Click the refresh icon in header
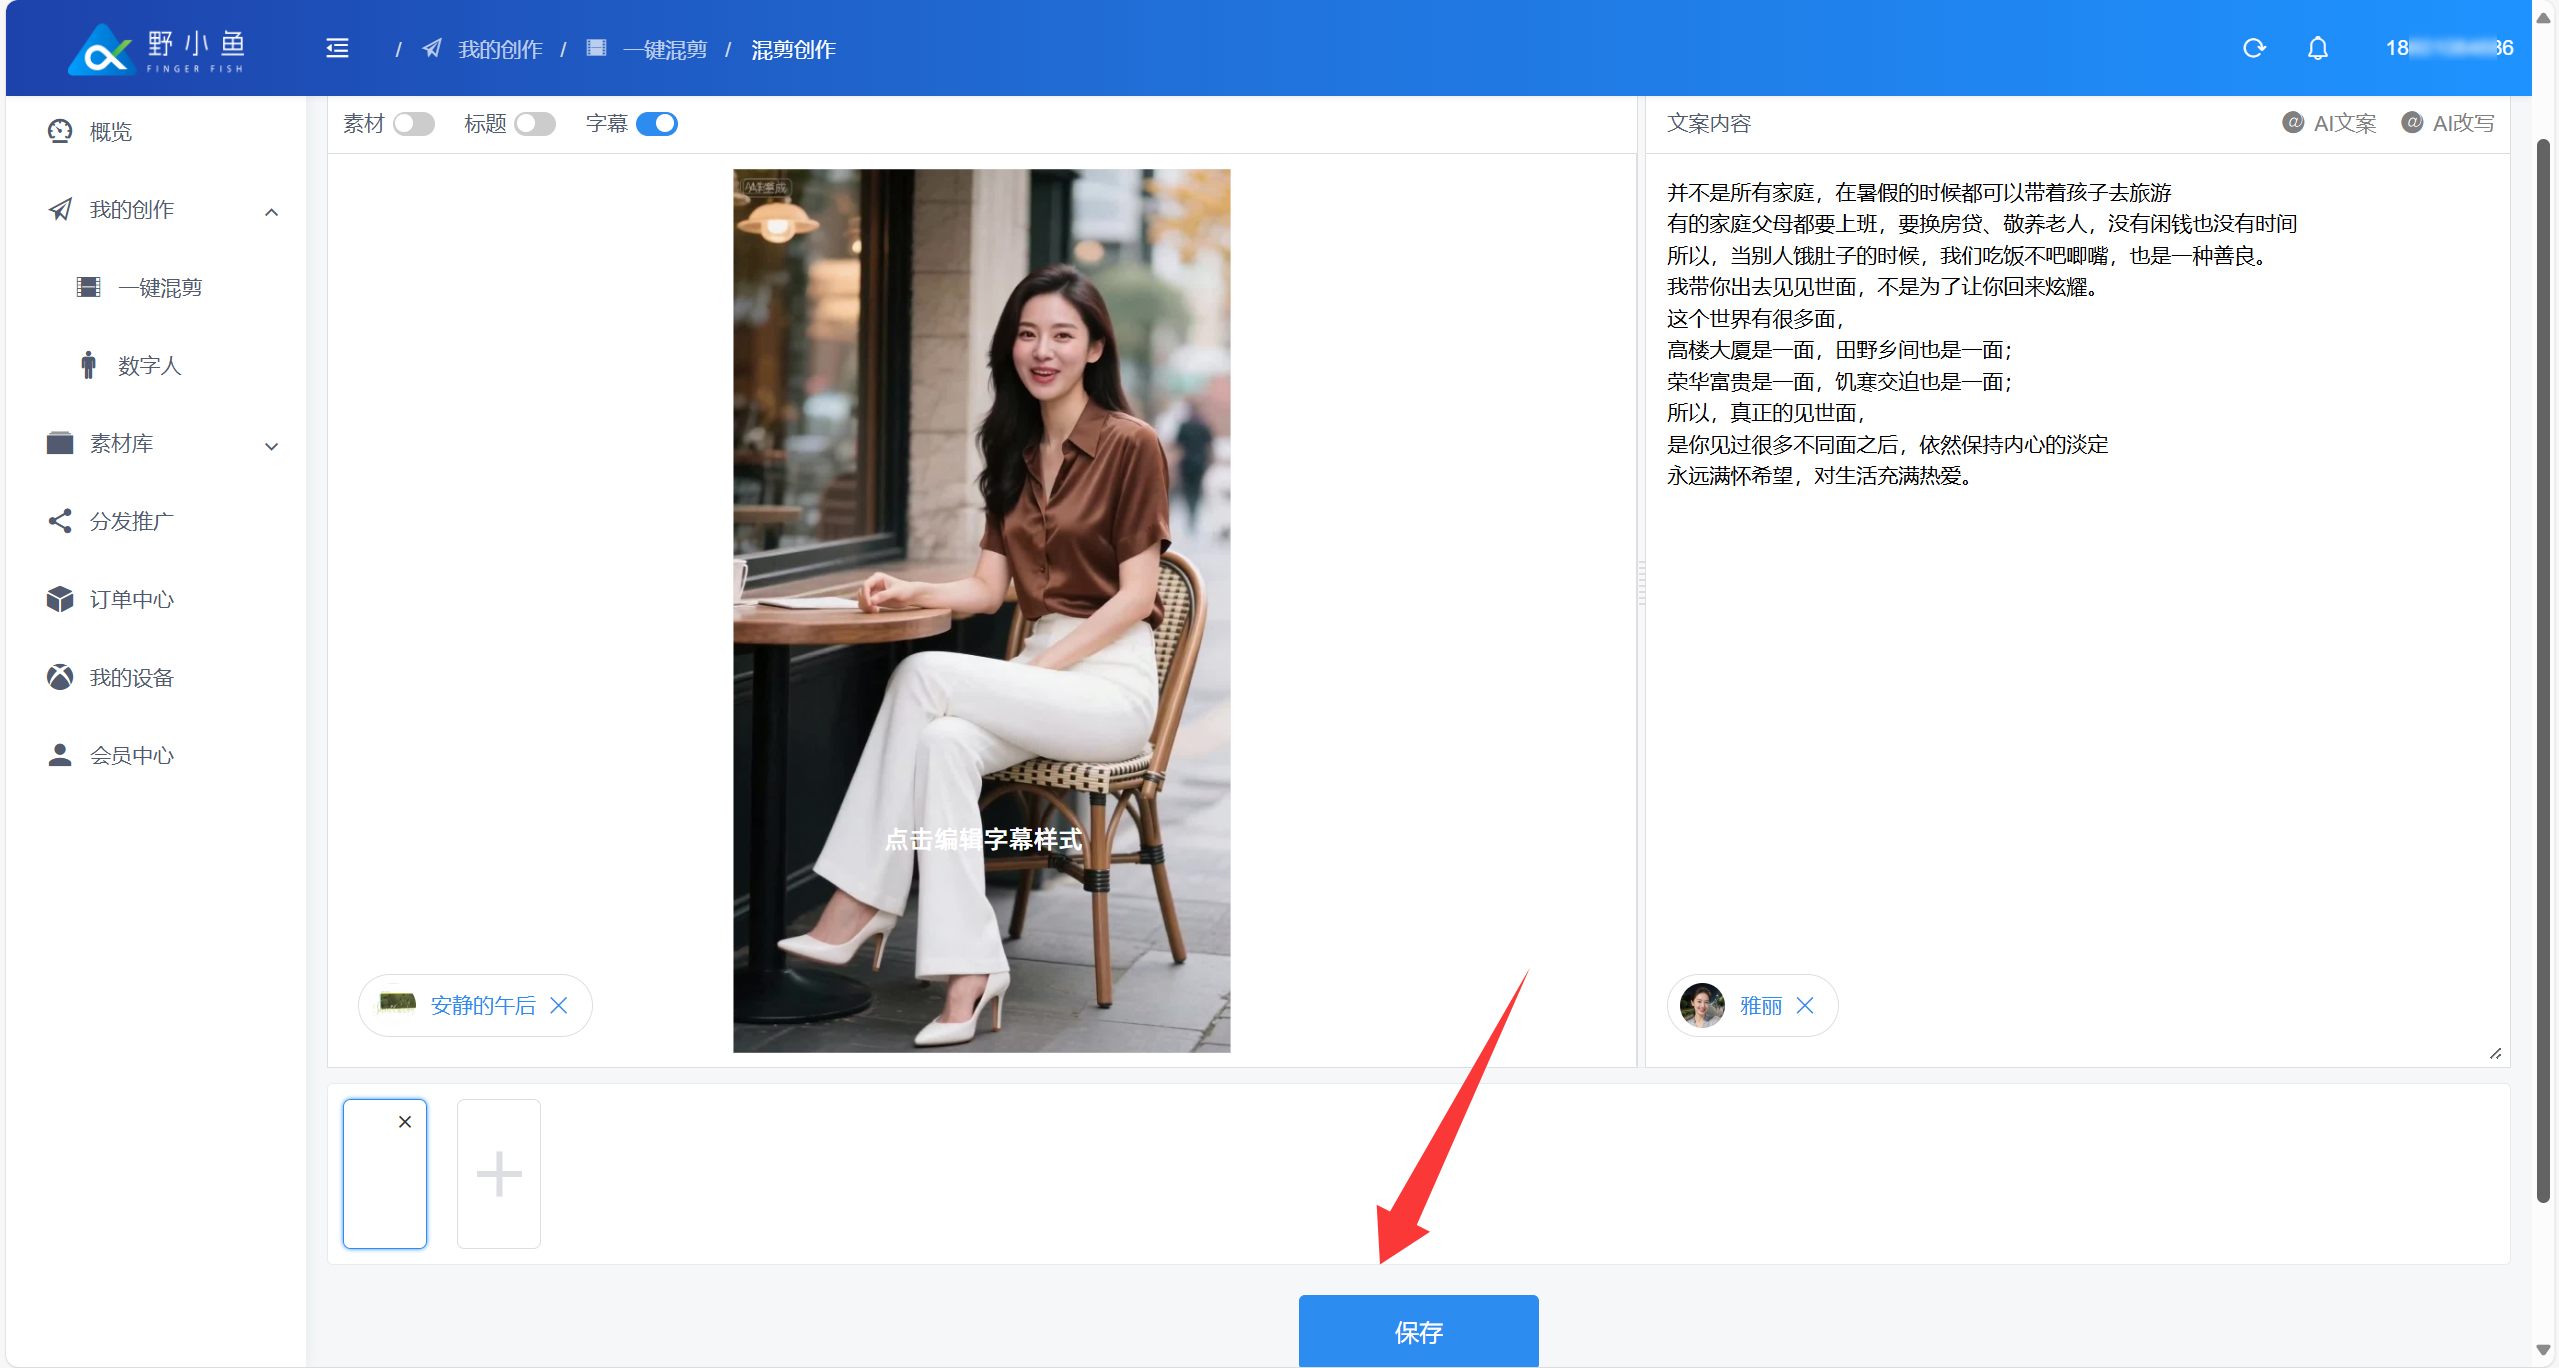Viewport: 2559px width, 1368px height. click(2254, 48)
